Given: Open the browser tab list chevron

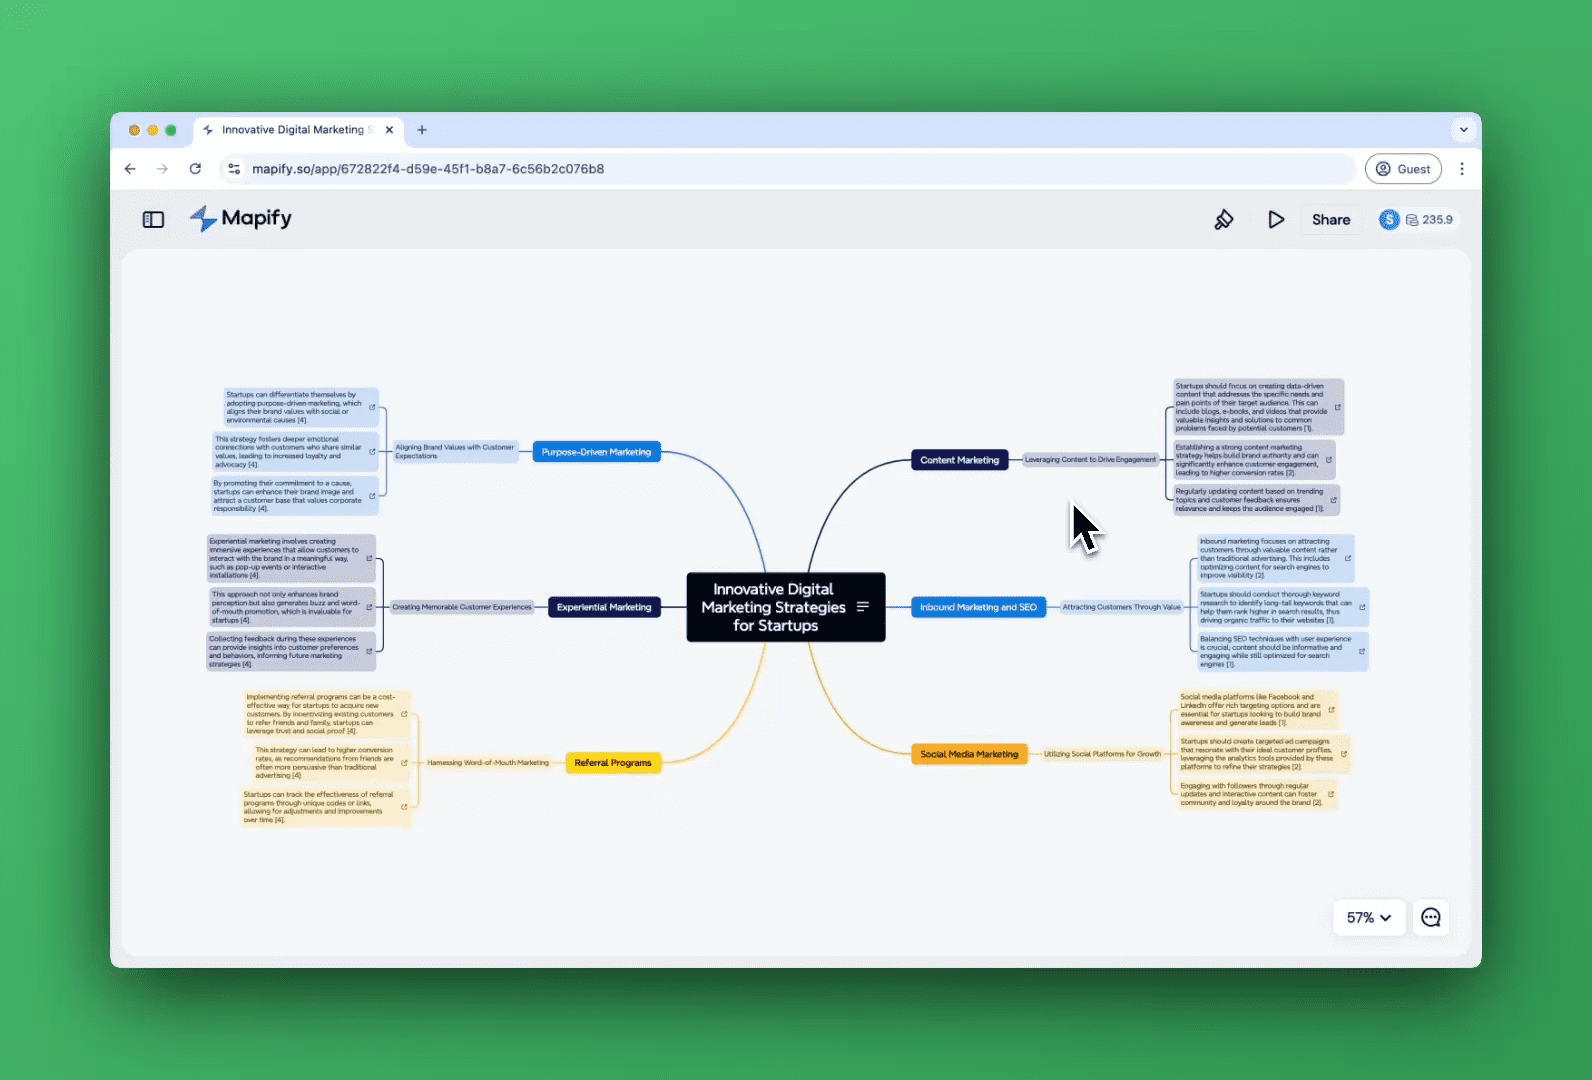Looking at the screenshot, I should coord(1463,130).
